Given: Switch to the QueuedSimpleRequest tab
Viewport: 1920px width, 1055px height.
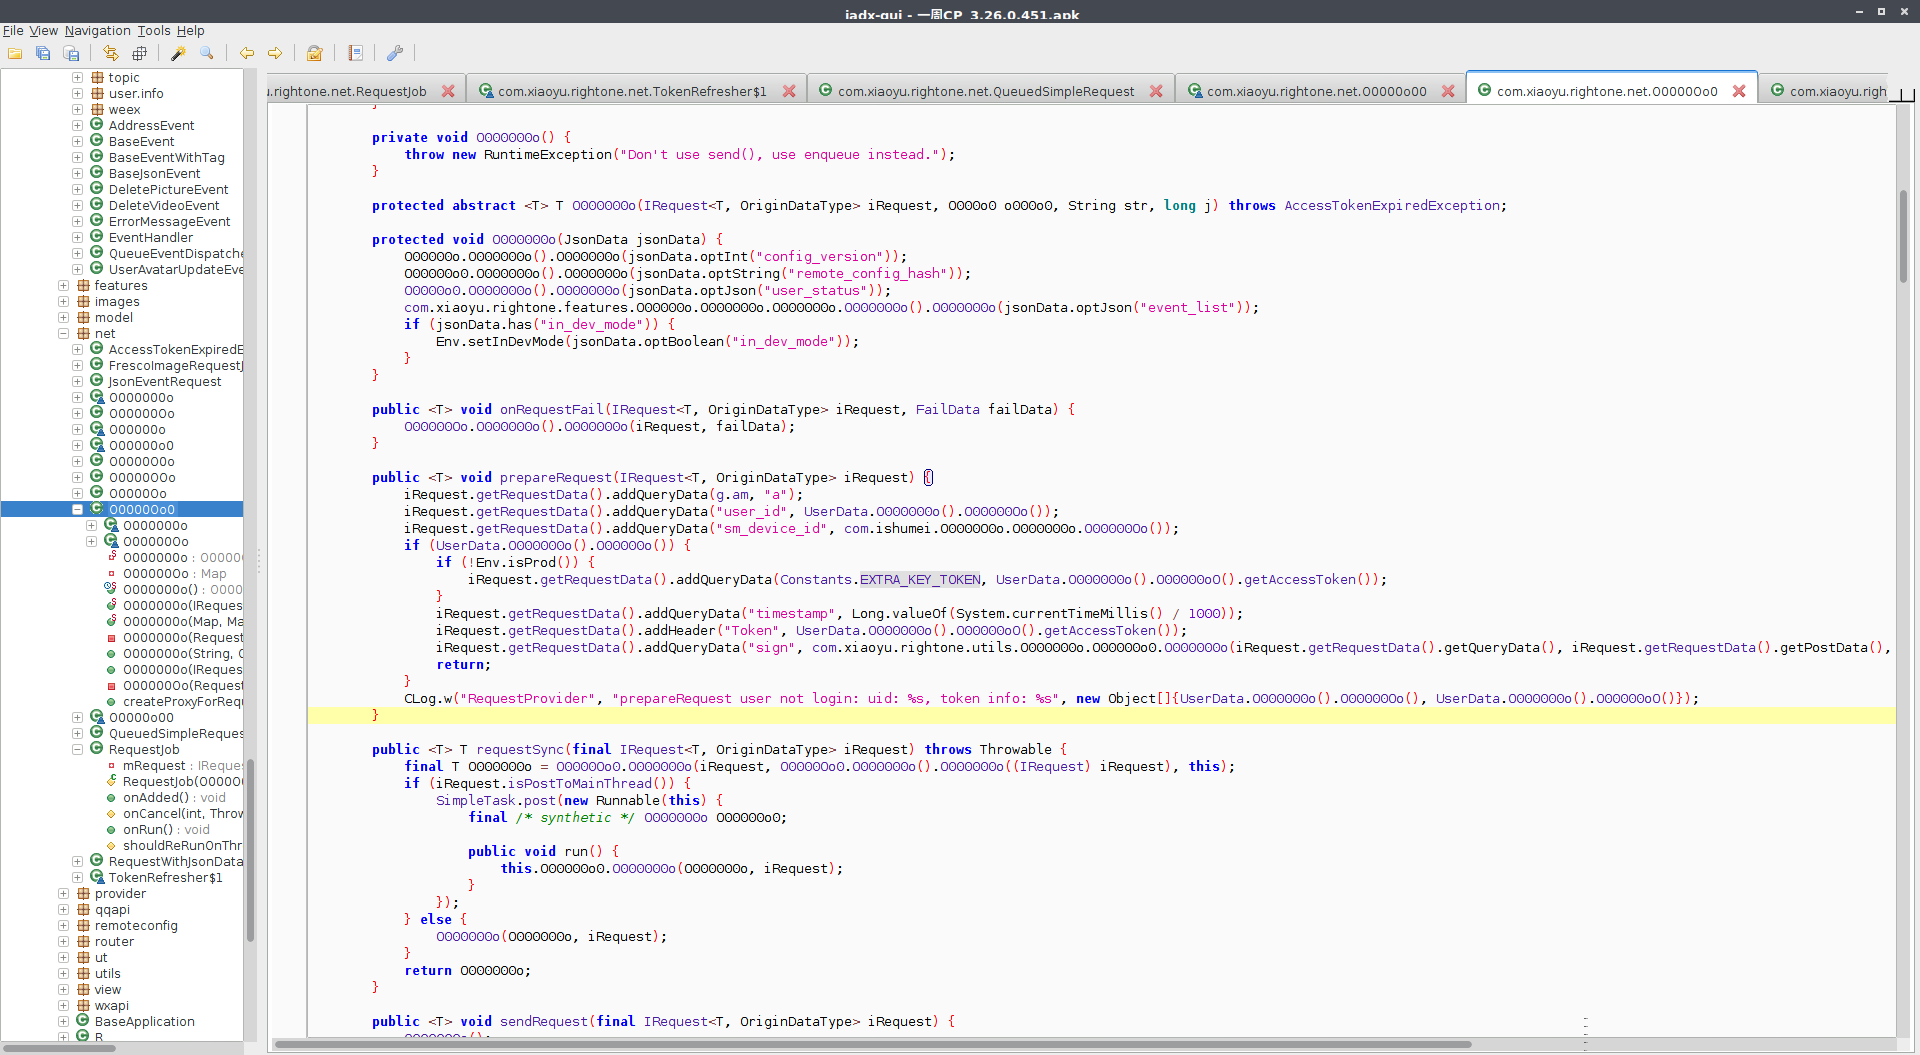Looking at the screenshot, I should coord(985,91).
